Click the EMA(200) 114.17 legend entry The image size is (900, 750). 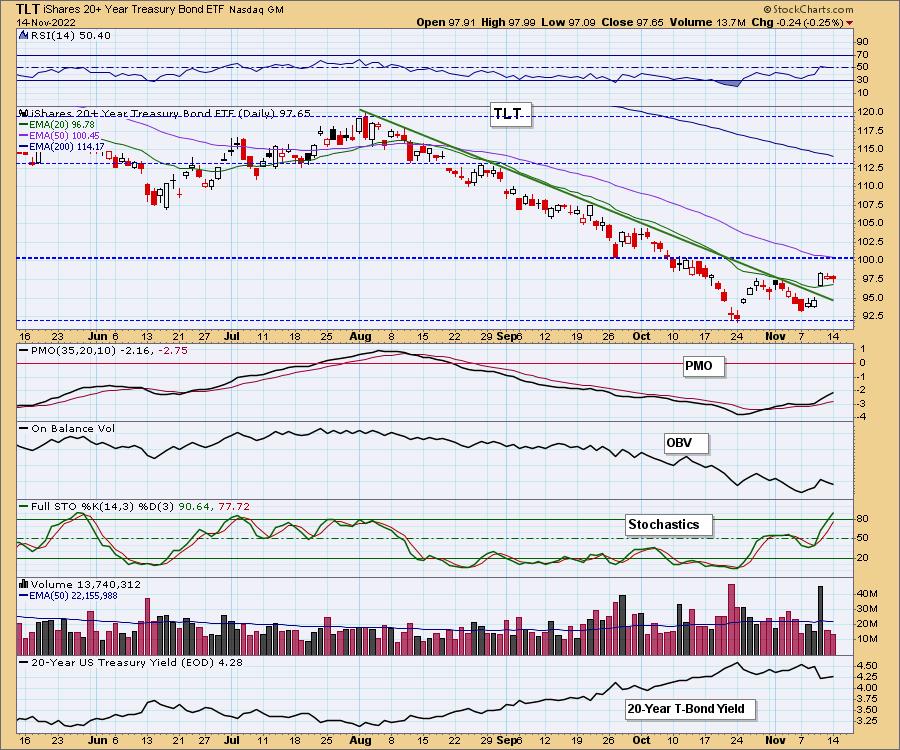67,147
